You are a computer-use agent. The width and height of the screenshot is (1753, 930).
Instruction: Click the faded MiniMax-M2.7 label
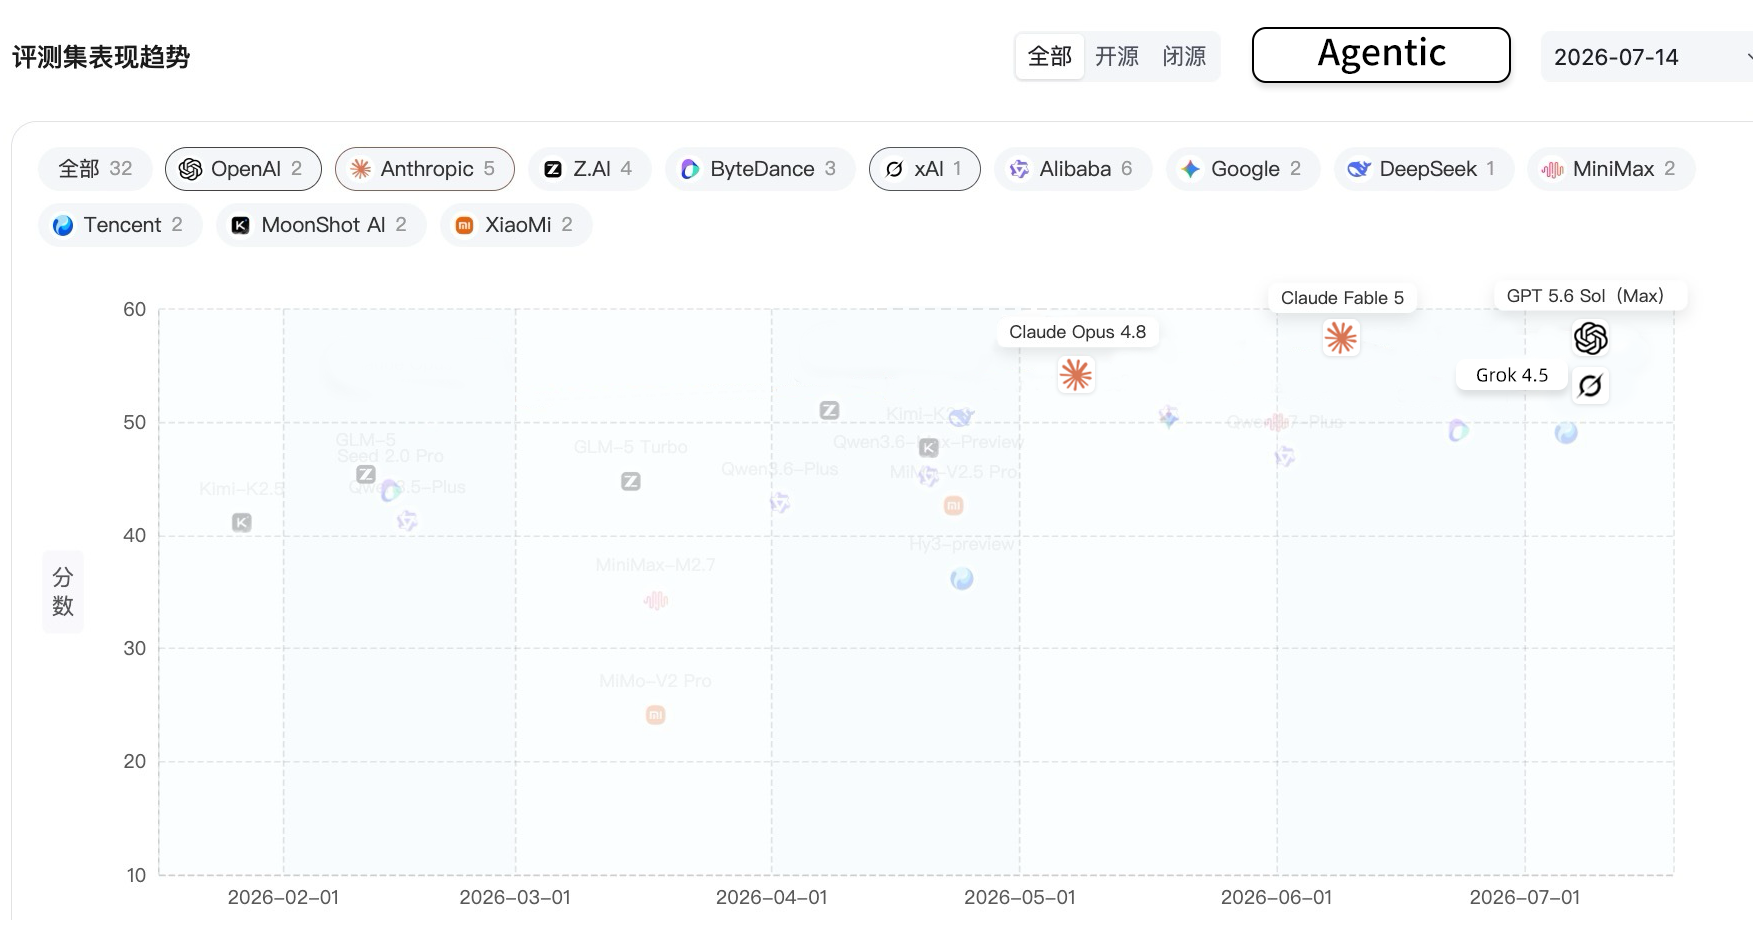tap(656, 565)
